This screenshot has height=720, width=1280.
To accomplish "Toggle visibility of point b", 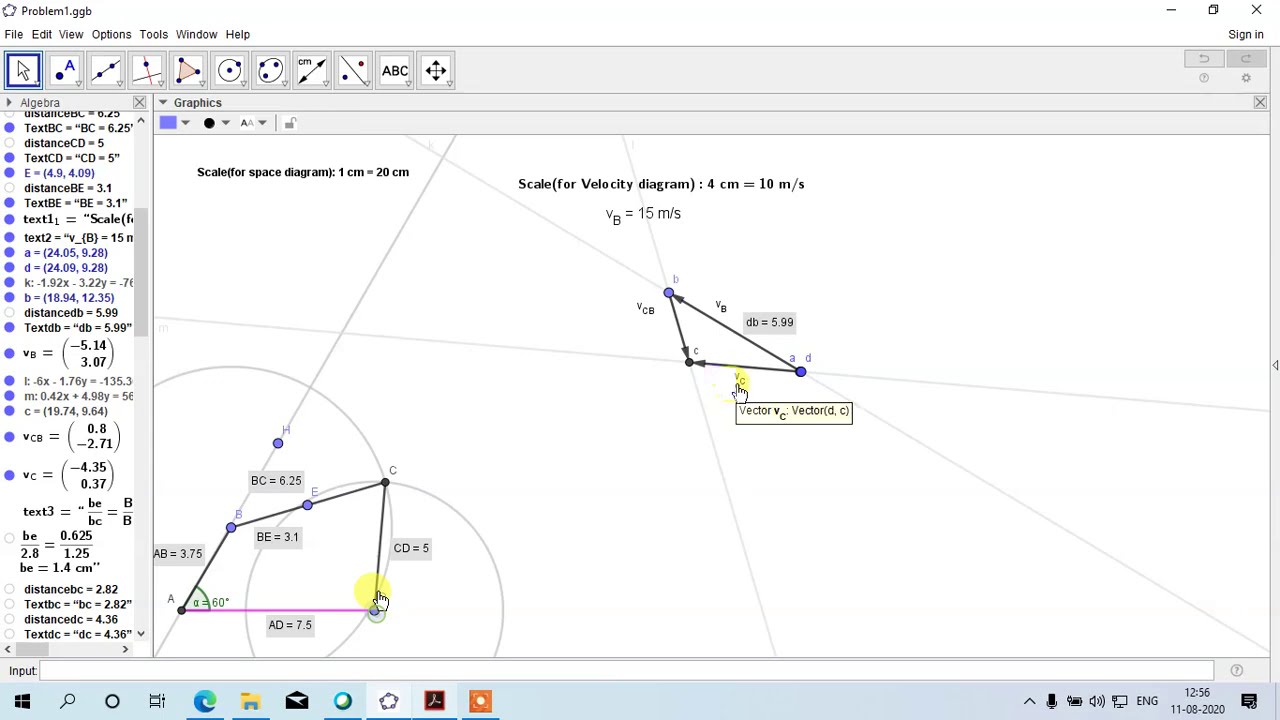I will (x=10, y=298).
